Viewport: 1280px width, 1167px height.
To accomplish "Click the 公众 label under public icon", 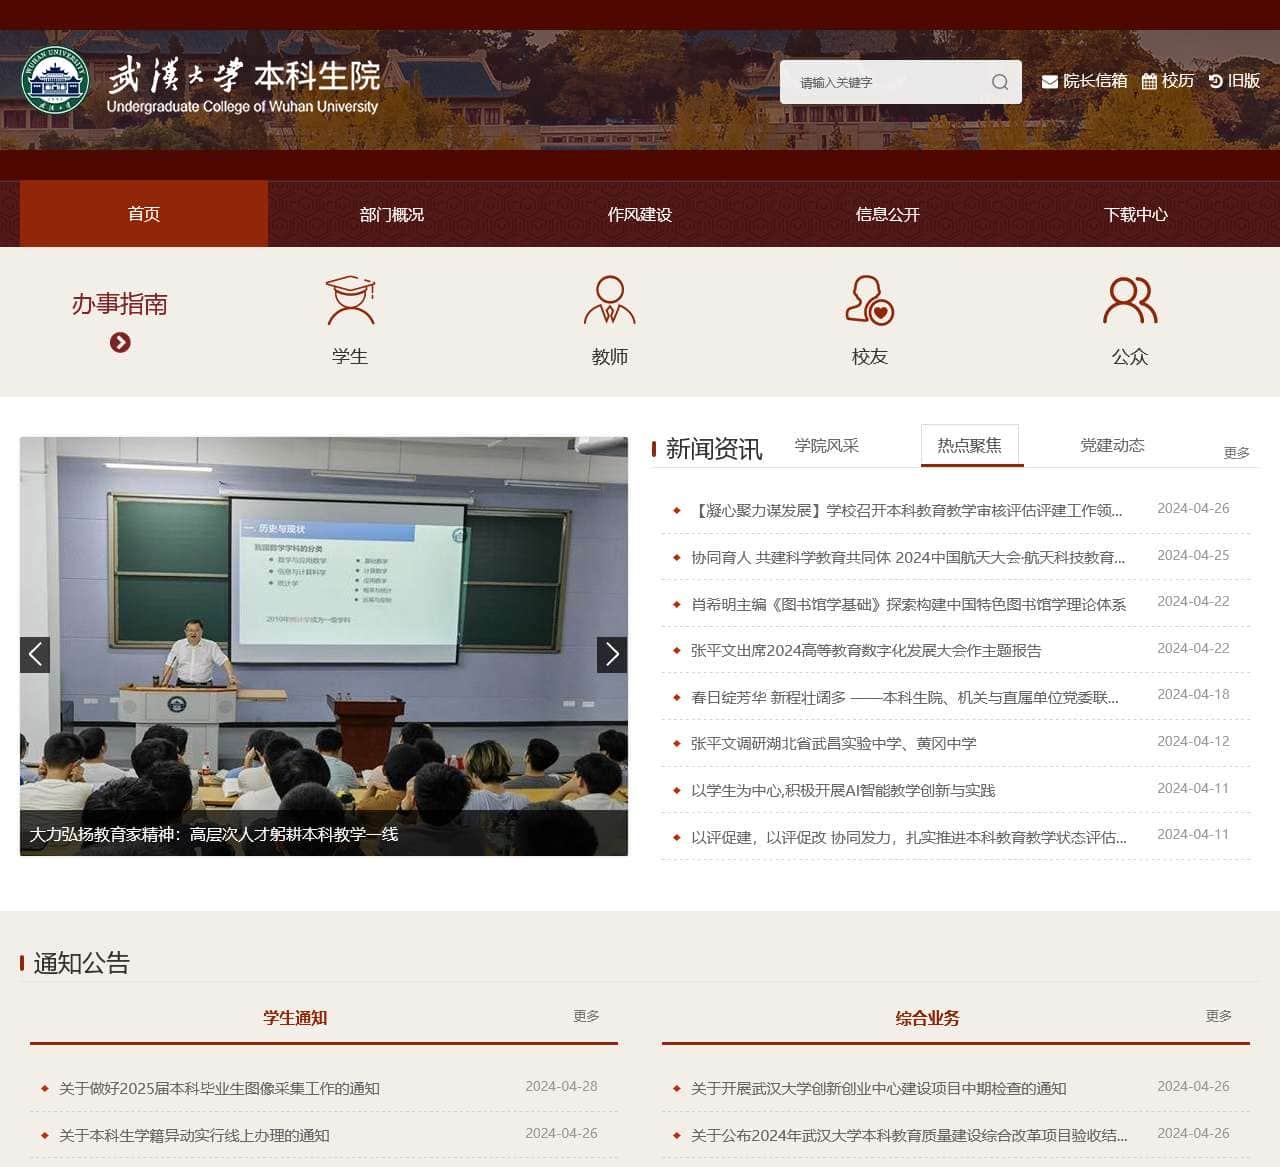I will point(1130,357).
